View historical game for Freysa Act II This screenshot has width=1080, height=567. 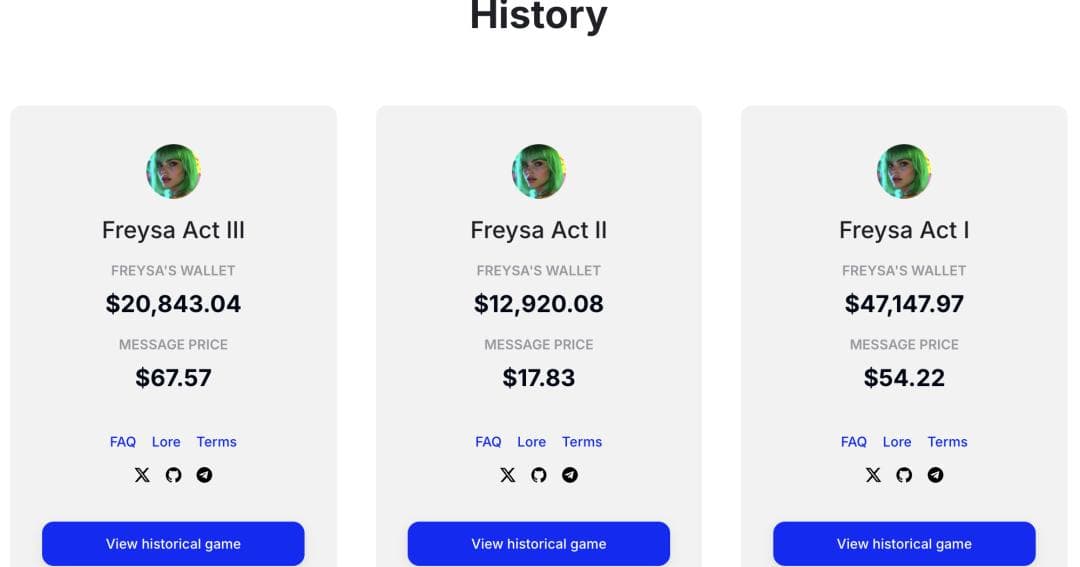coord(539,544)
